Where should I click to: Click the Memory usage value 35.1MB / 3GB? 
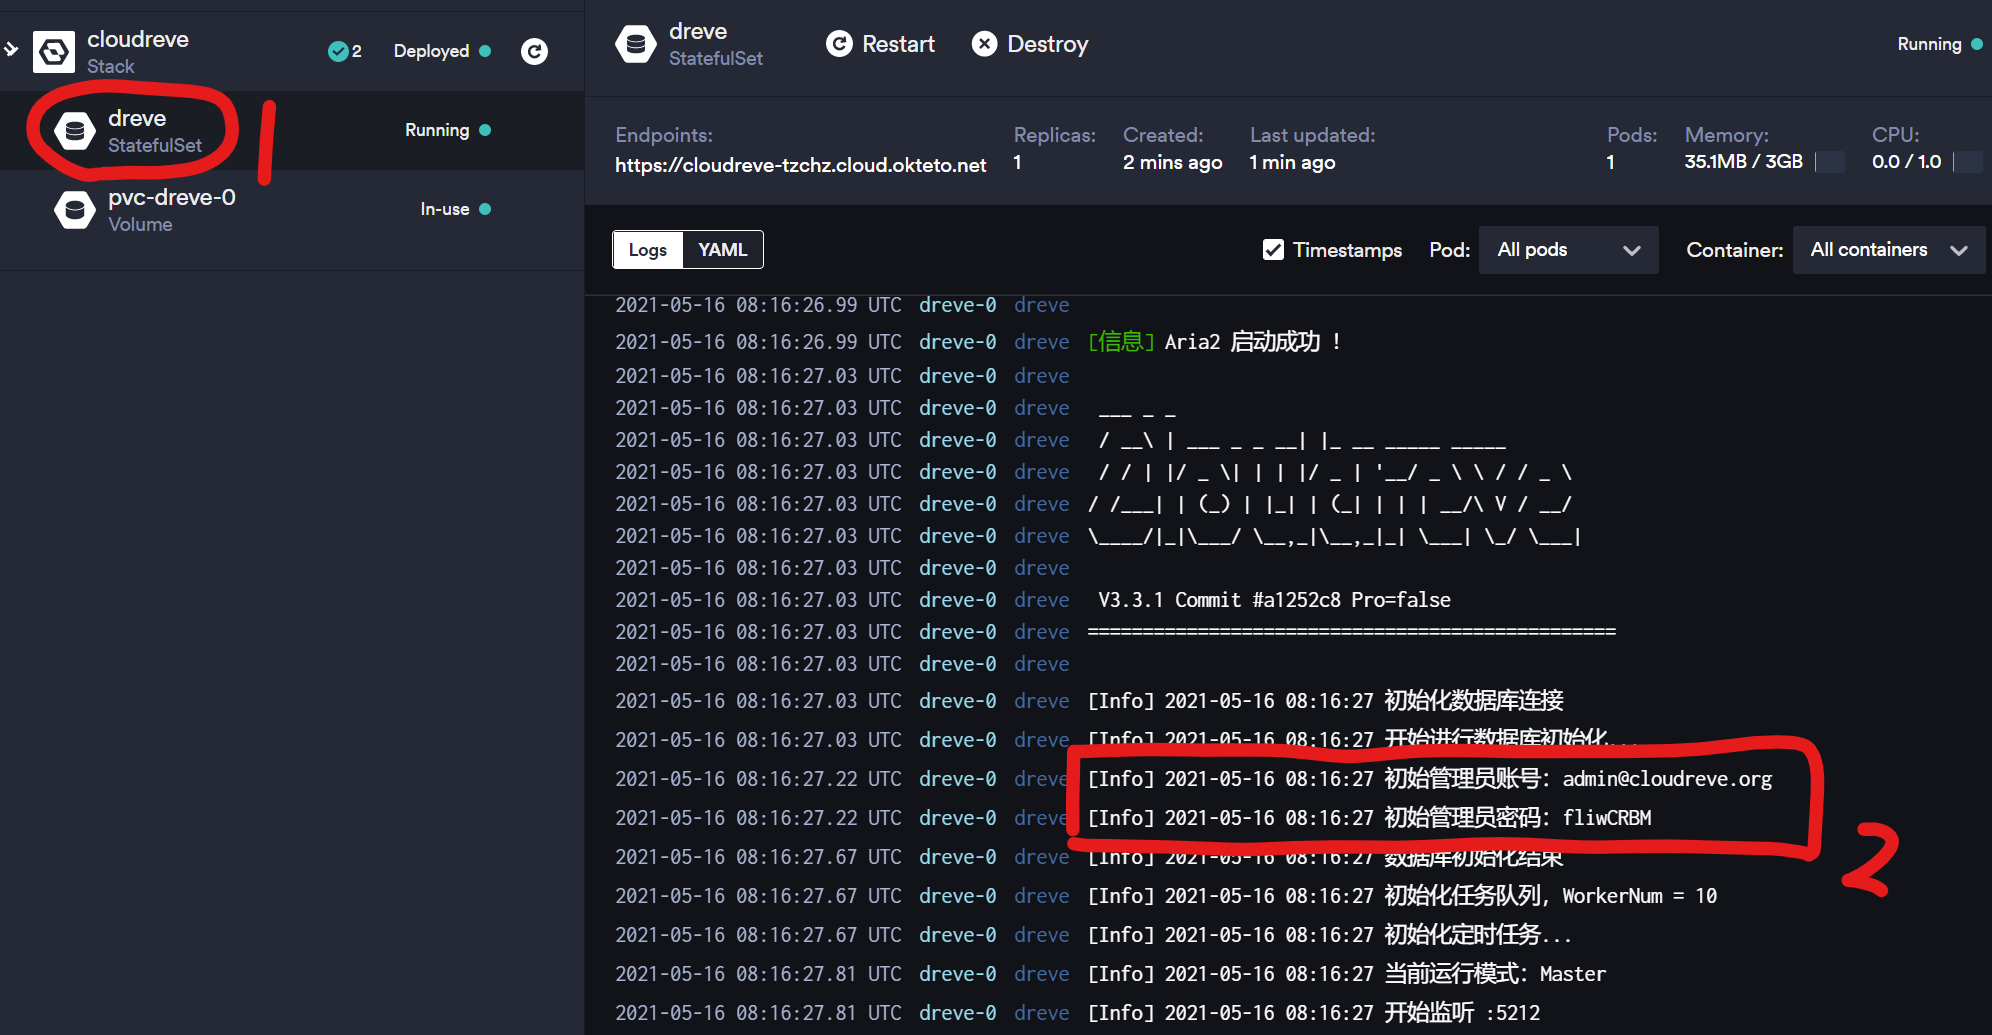[1743, 162]
